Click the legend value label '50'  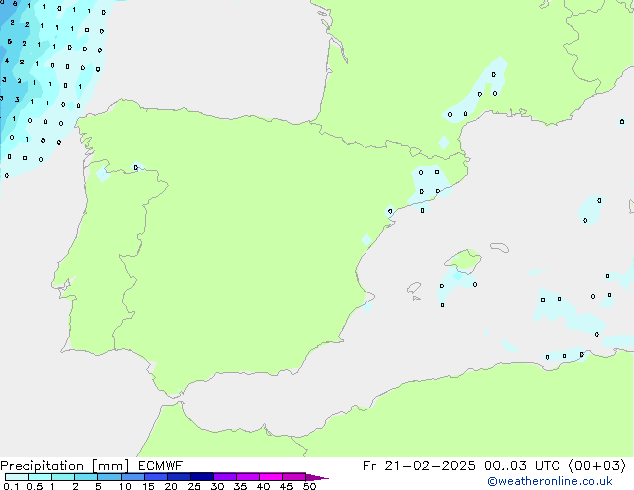point(309,486)
